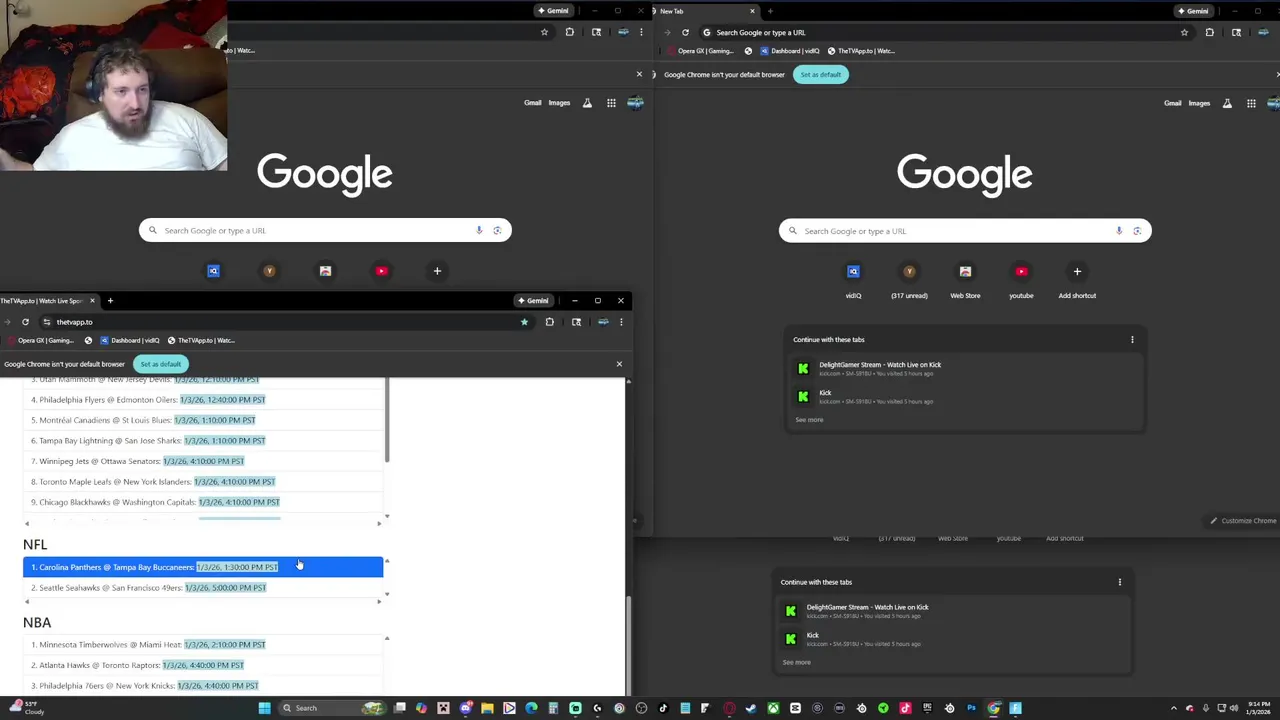Reload page in right New Tab window
Image resolution: width=1280 pixels, height=720 pixels.
pos(685,32)
